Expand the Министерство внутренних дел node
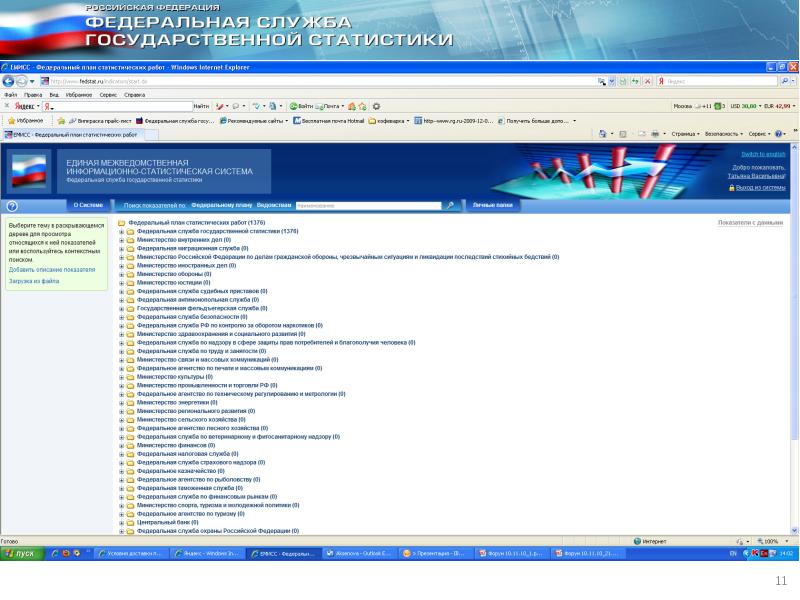The image size is (800, 600). (x=121, y=240)
